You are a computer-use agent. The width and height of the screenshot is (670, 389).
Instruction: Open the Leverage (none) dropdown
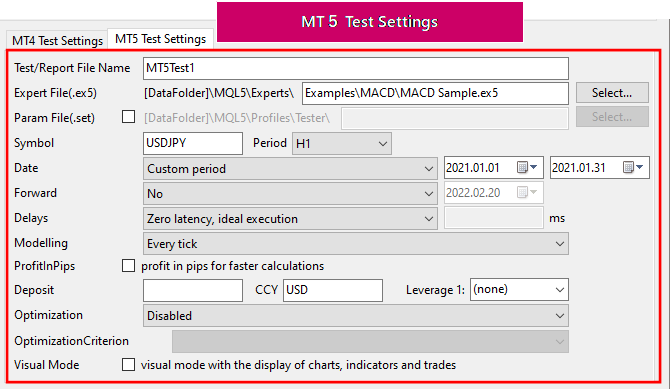point(519,290)
